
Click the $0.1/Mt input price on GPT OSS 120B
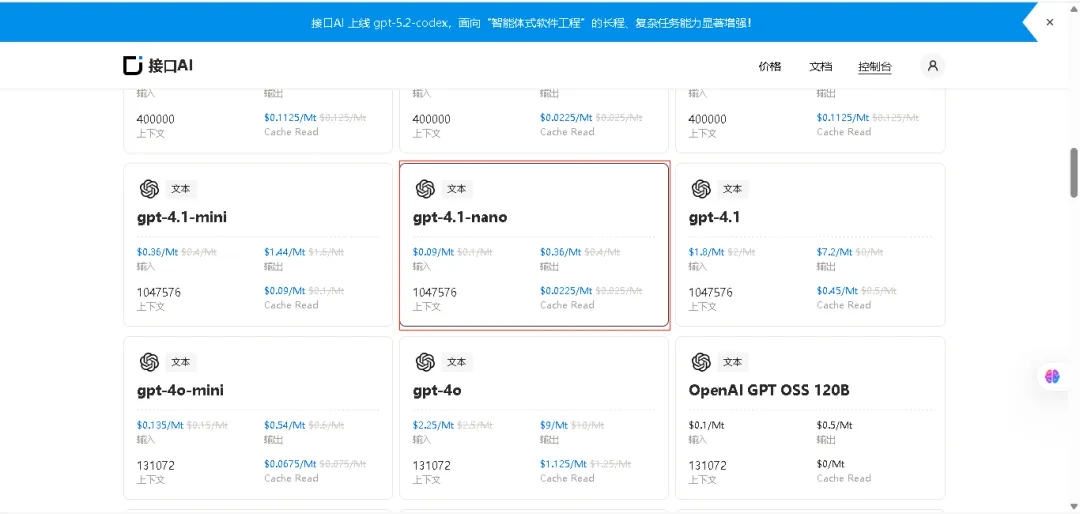[707, 425]
